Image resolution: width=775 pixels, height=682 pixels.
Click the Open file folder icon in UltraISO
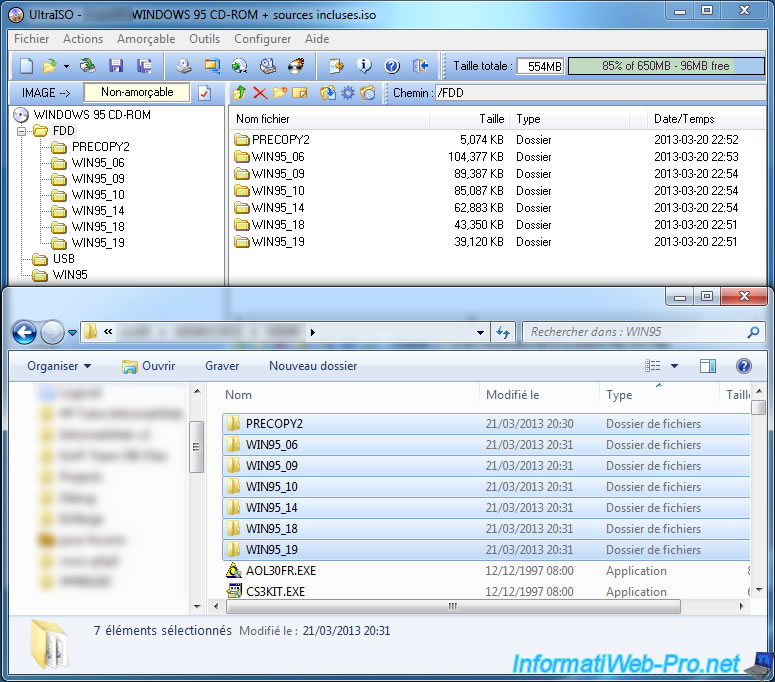click(x=49, y=66)
